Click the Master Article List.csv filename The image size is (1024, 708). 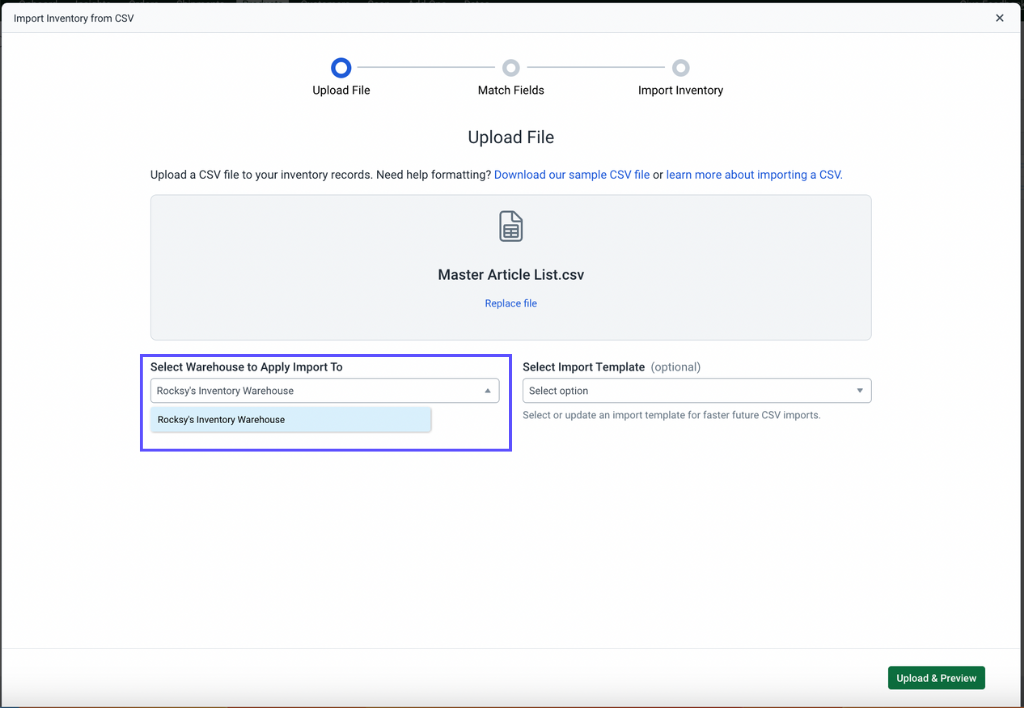point(511,275)
